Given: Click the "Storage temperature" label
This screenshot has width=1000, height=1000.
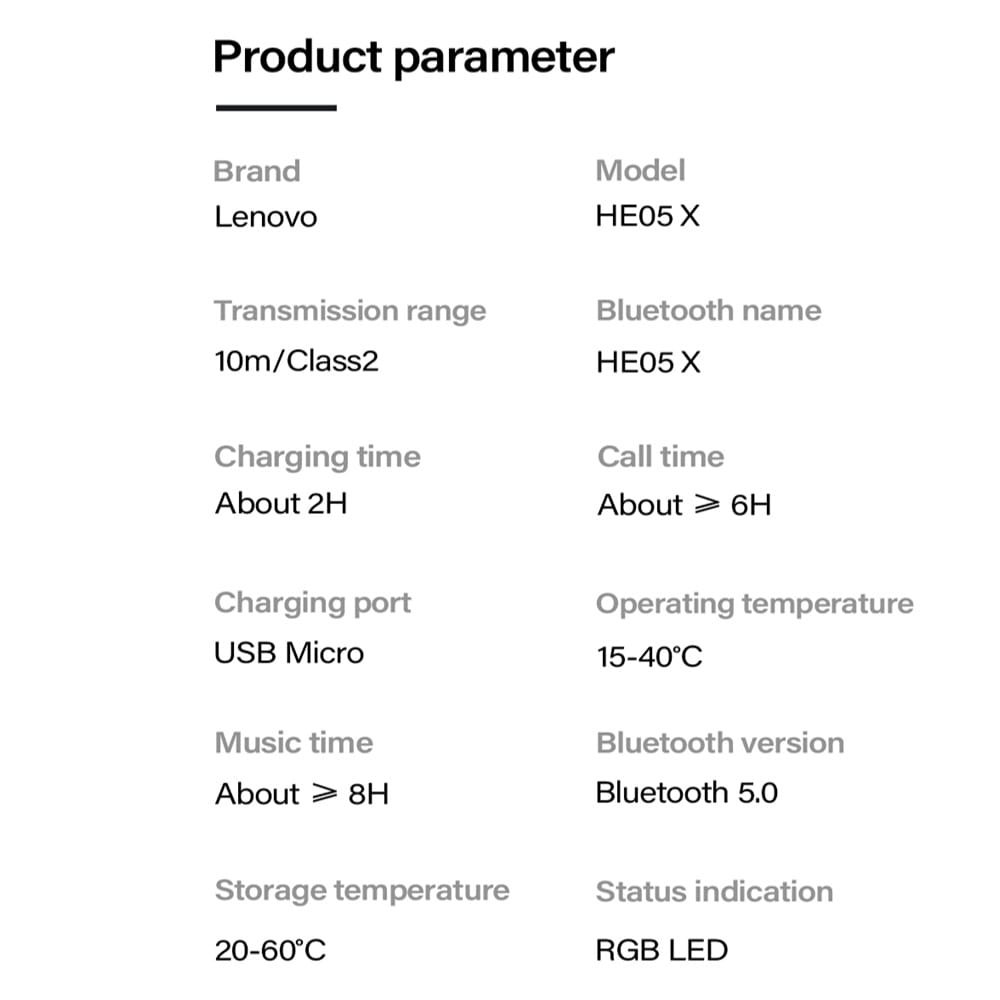Looking at the screenshot, I should click(361, 891).
